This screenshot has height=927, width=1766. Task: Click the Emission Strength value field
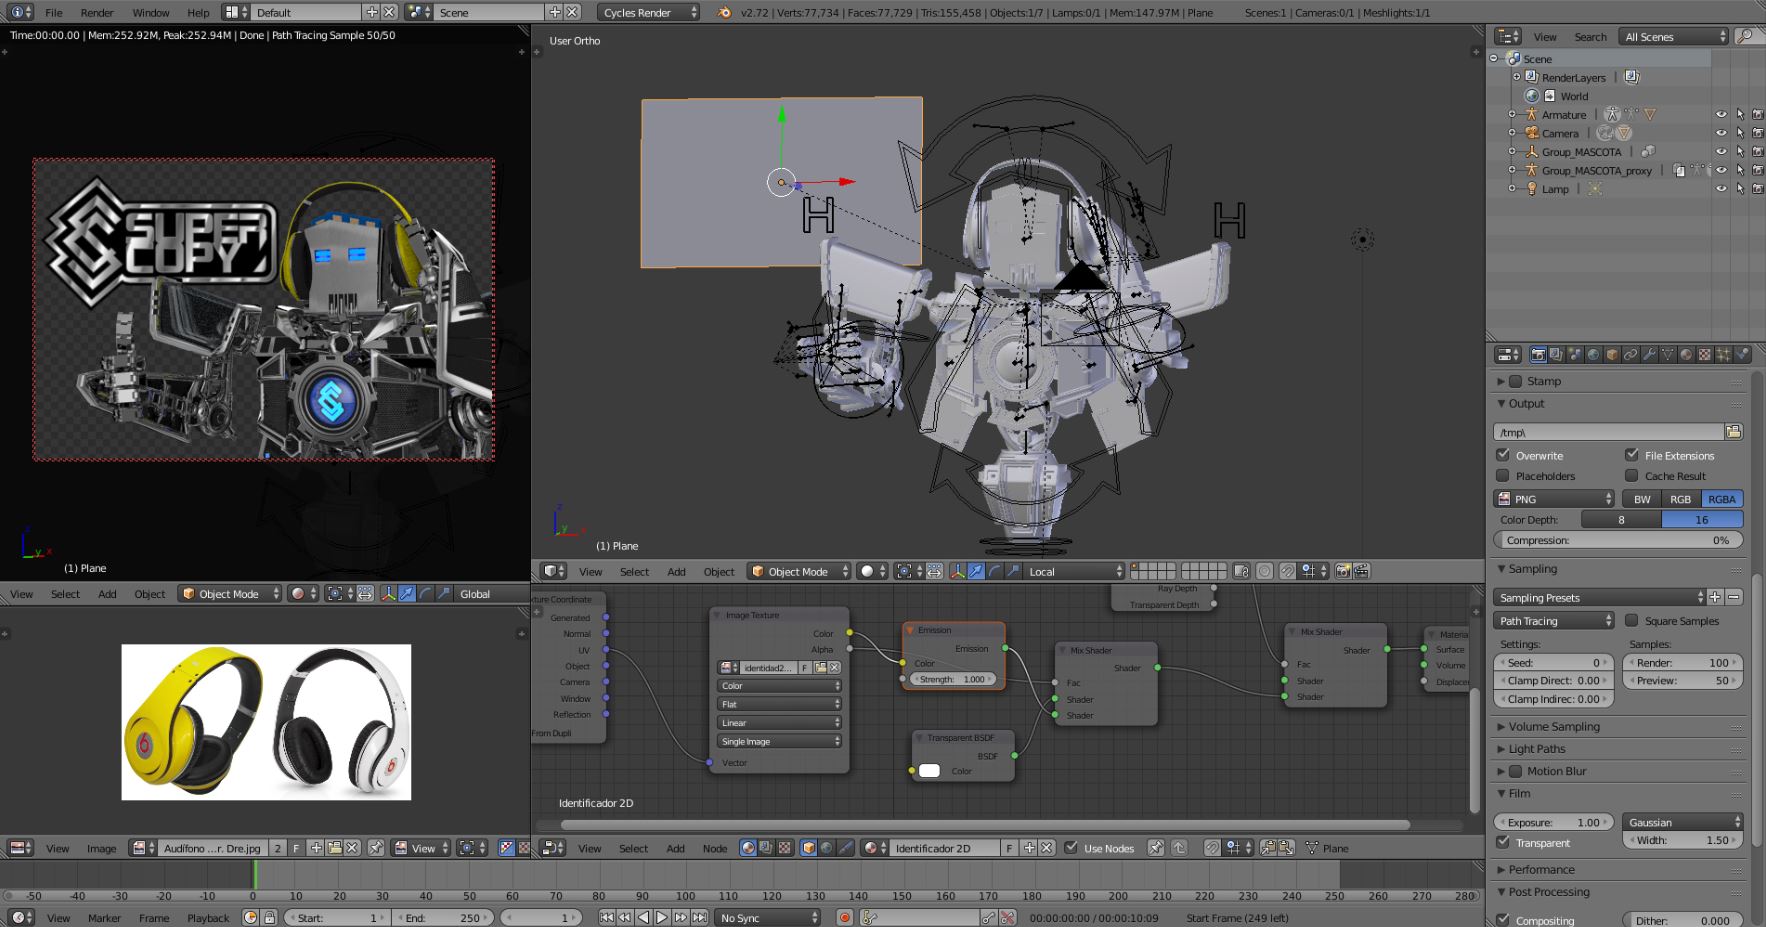point(953,679)
